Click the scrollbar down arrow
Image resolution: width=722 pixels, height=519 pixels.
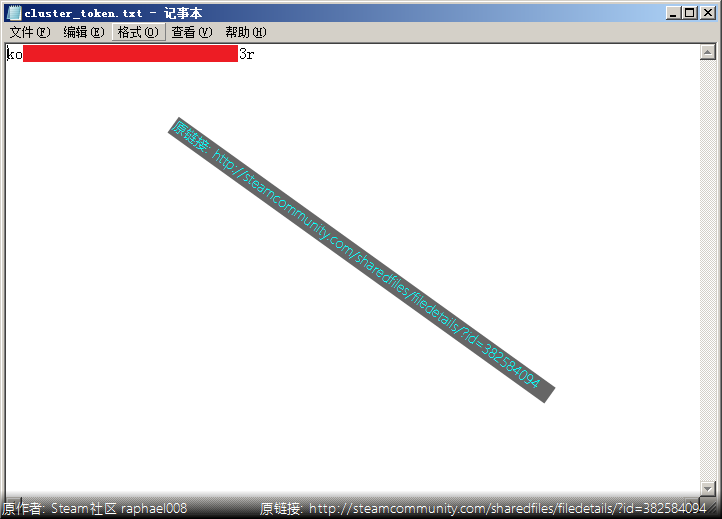[707, 488]
